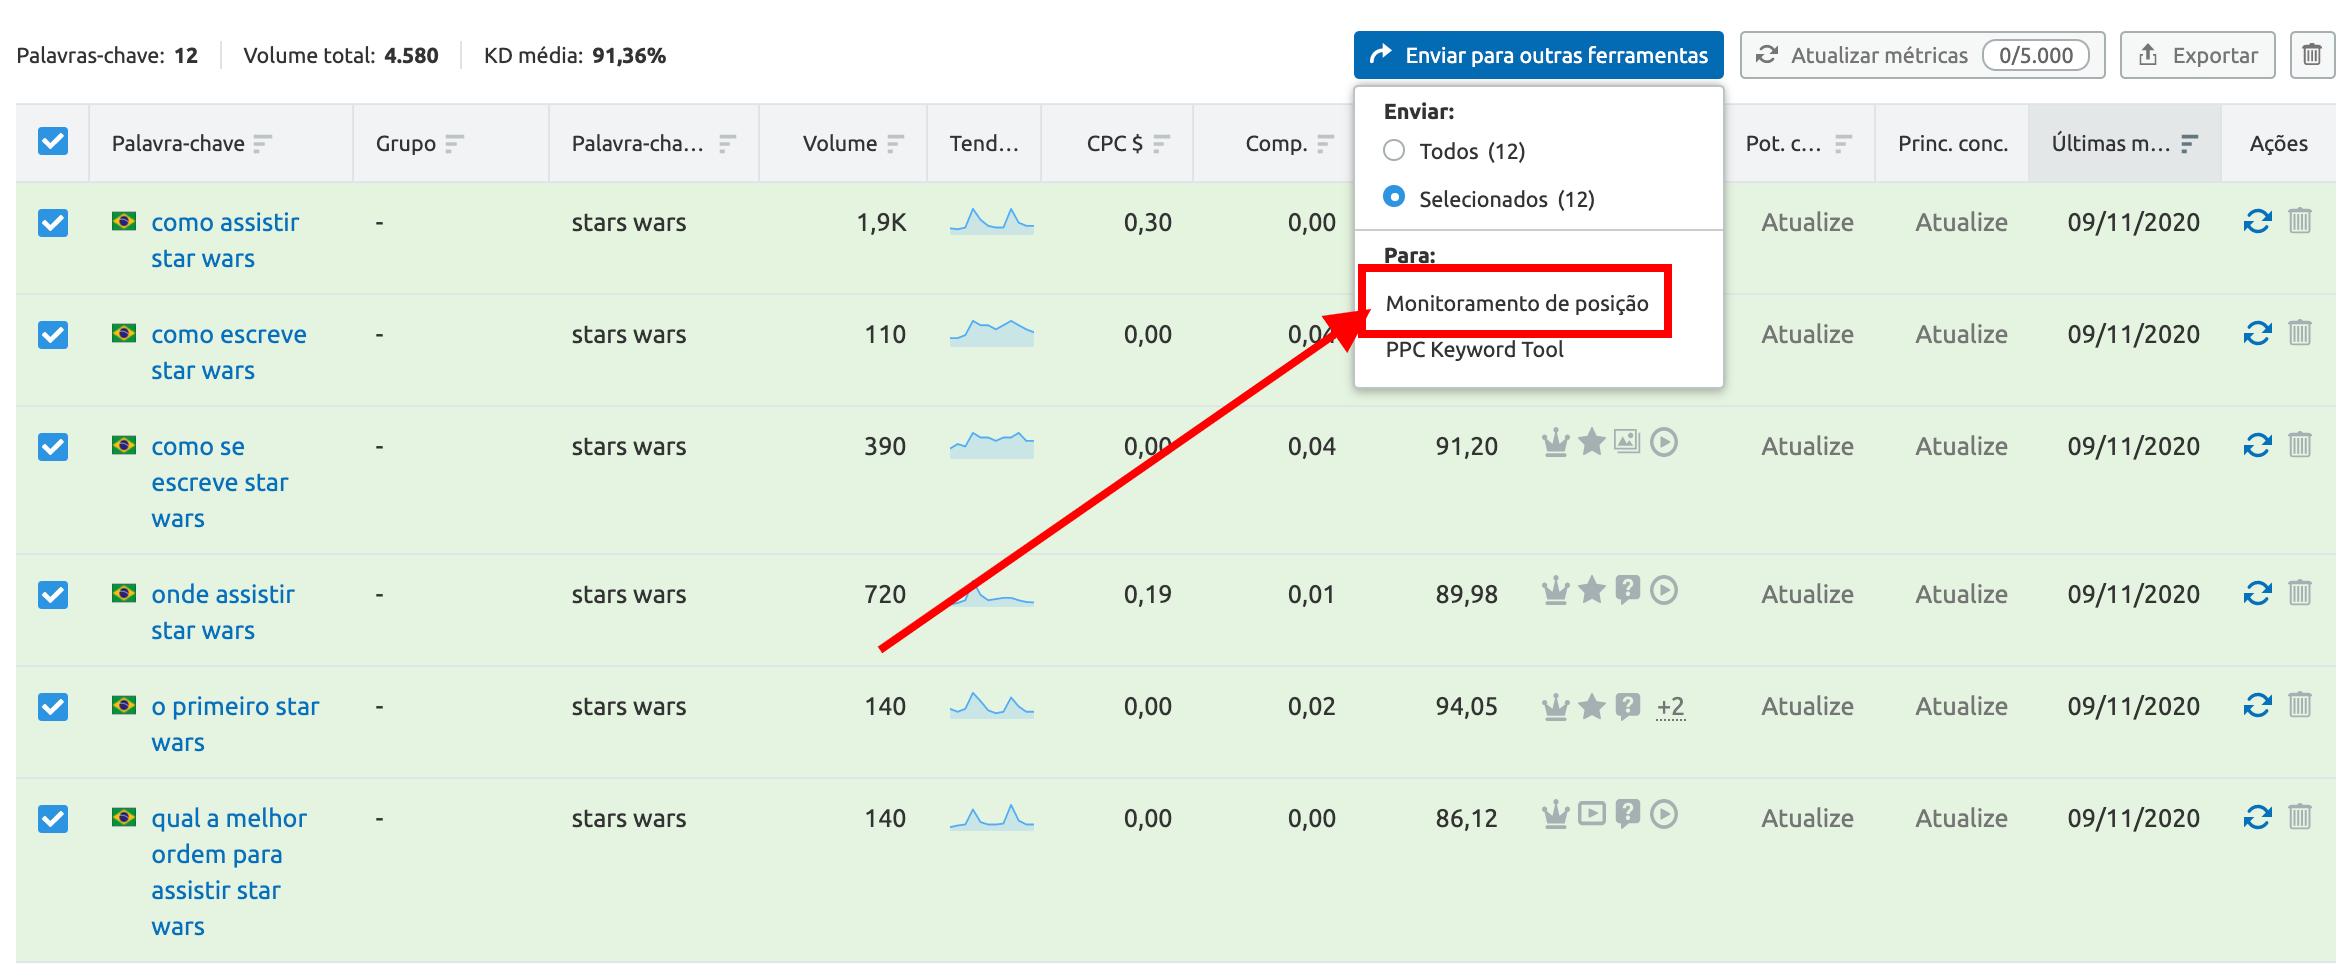Click image SERP feature icon in 'como se escreve' row
This screenshot has height=963, width=2348.
coord(1628,441)
